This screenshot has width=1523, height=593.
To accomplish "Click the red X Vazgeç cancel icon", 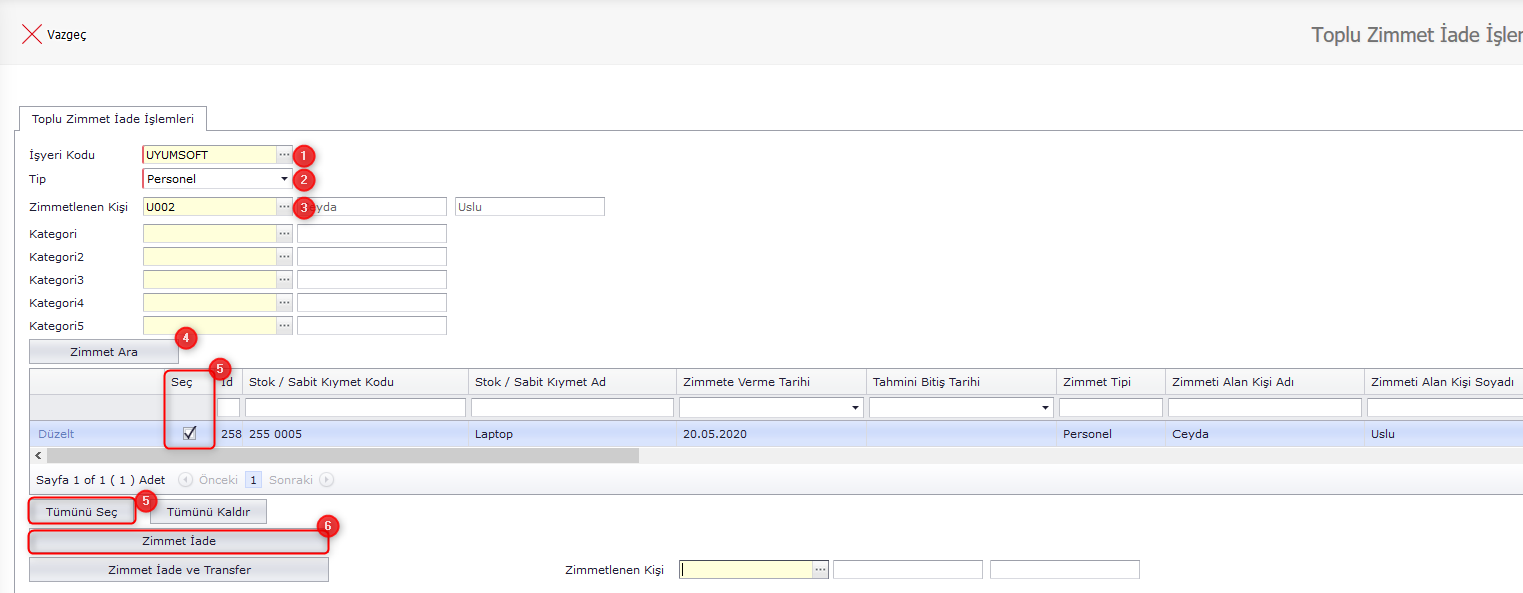I will point(31,35).
